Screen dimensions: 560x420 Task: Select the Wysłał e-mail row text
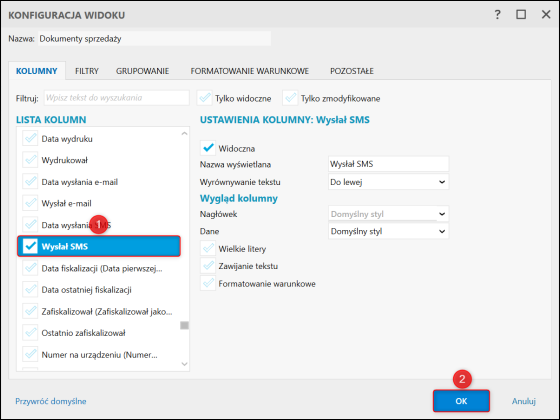pyautogui.click(x=66, y=203)
